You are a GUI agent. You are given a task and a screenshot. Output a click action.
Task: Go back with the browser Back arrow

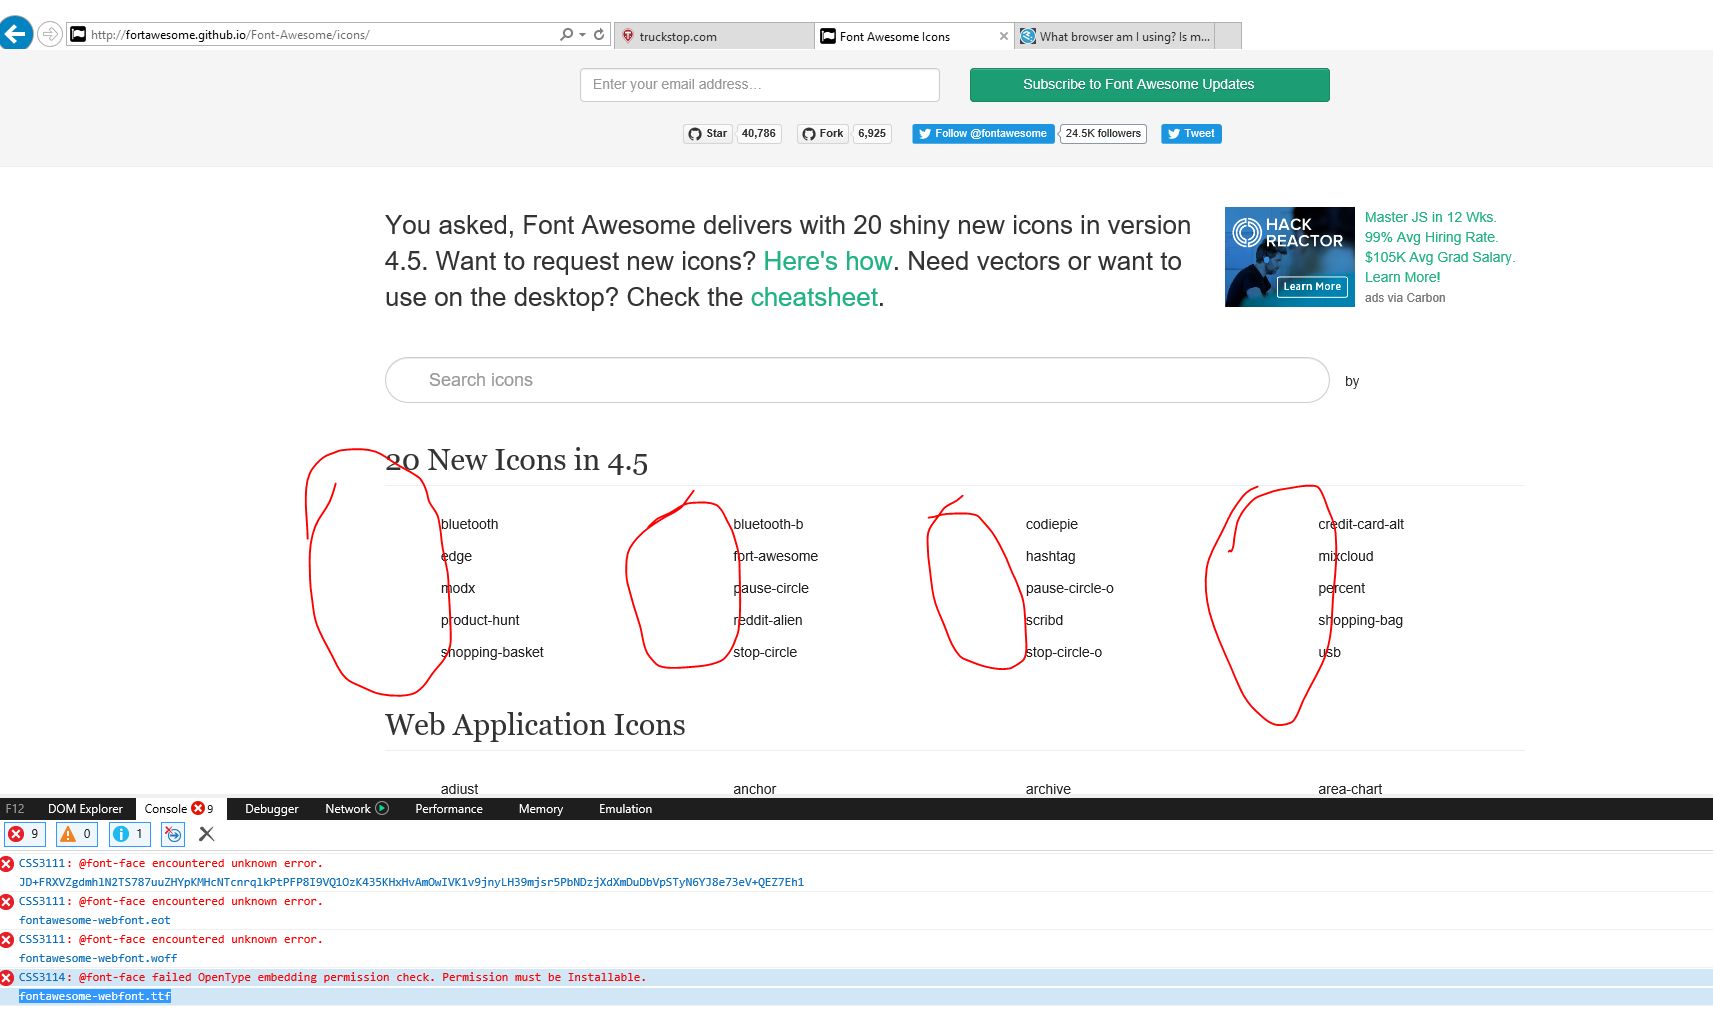(x=15, y=34)
